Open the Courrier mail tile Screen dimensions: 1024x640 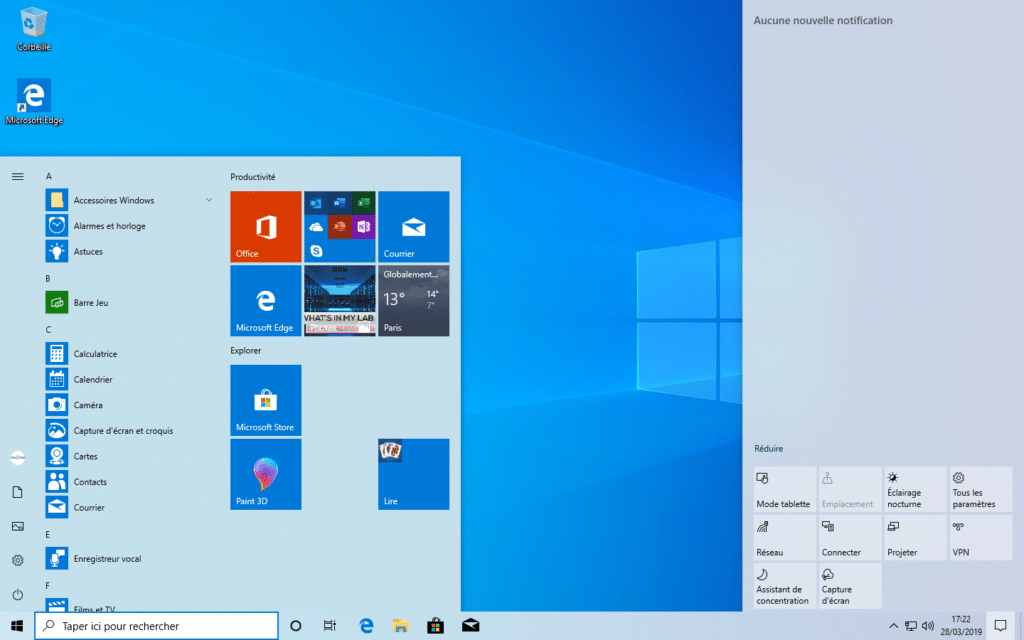413,227
